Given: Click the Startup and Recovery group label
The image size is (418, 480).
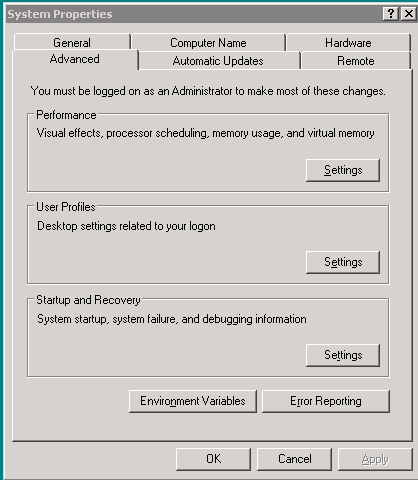Looking at the screenshot, I should [x=88, y=300].
